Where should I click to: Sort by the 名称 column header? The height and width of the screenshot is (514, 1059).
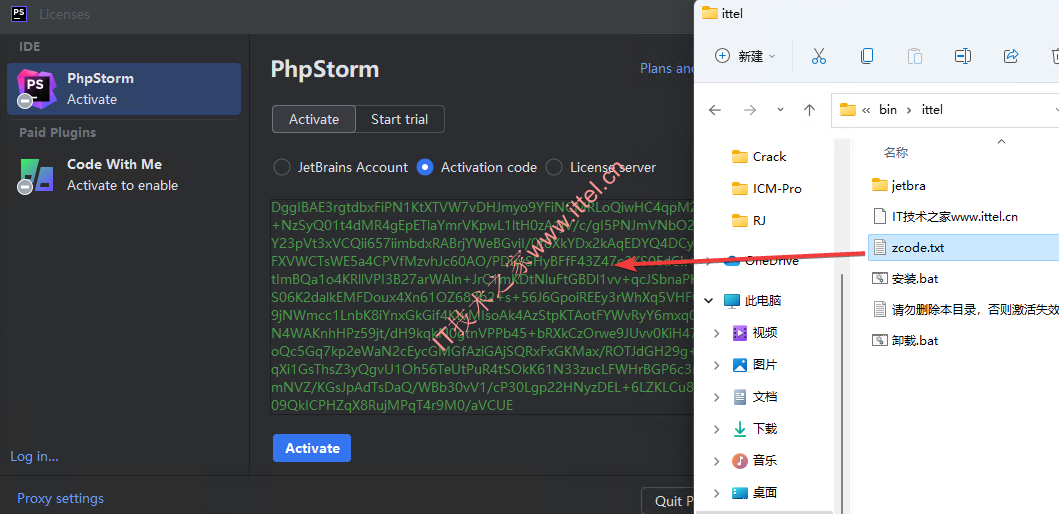tap(896, 153)
